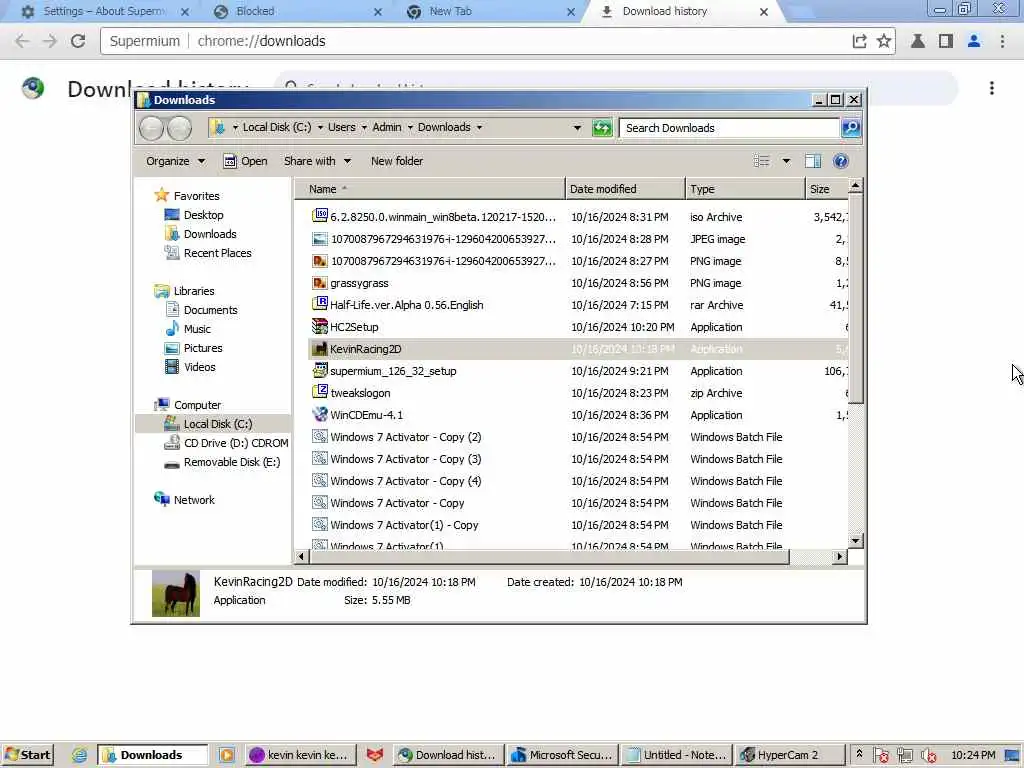Screen dimensions: 1024x768
Task: Show the preview pane icon
Action: tap(812, 161)
